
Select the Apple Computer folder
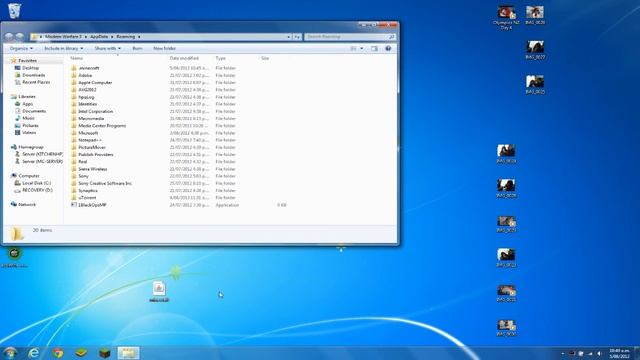pos(95,82)
